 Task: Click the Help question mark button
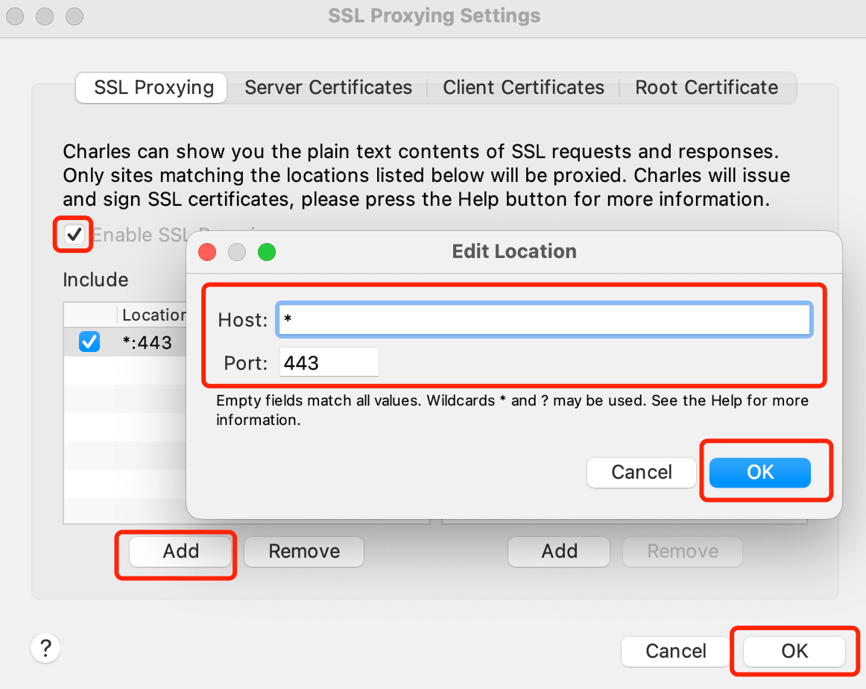click(x=45, y=648)
